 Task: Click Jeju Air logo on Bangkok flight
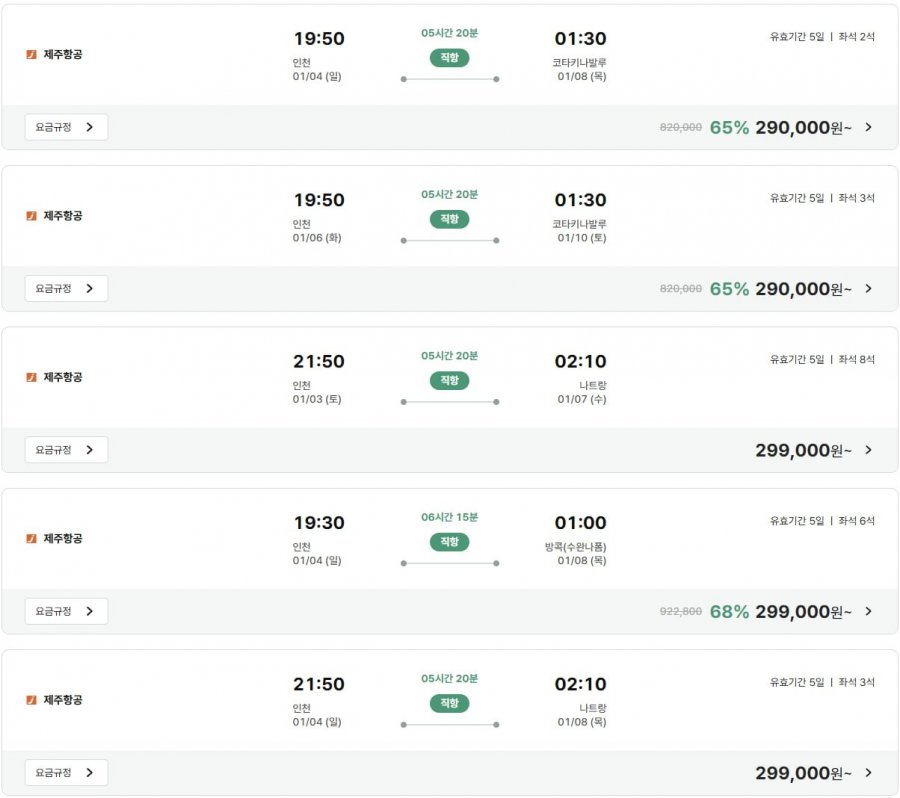[x=31, y=539]
